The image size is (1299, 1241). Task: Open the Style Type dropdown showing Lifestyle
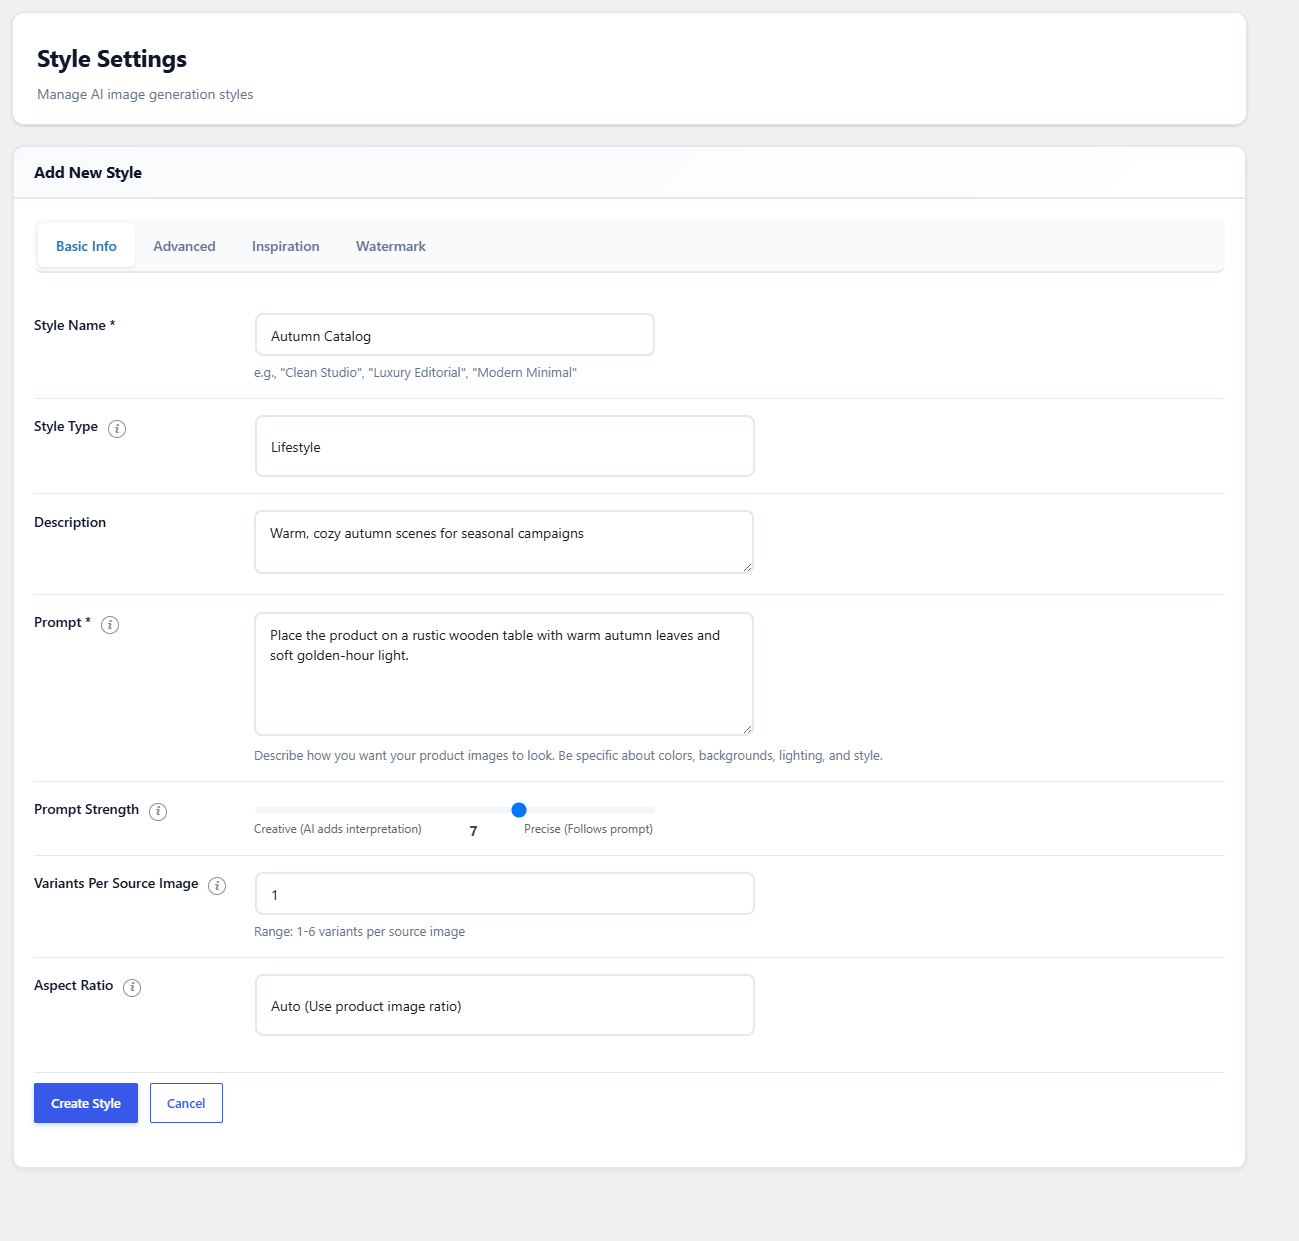pos(505,446)
